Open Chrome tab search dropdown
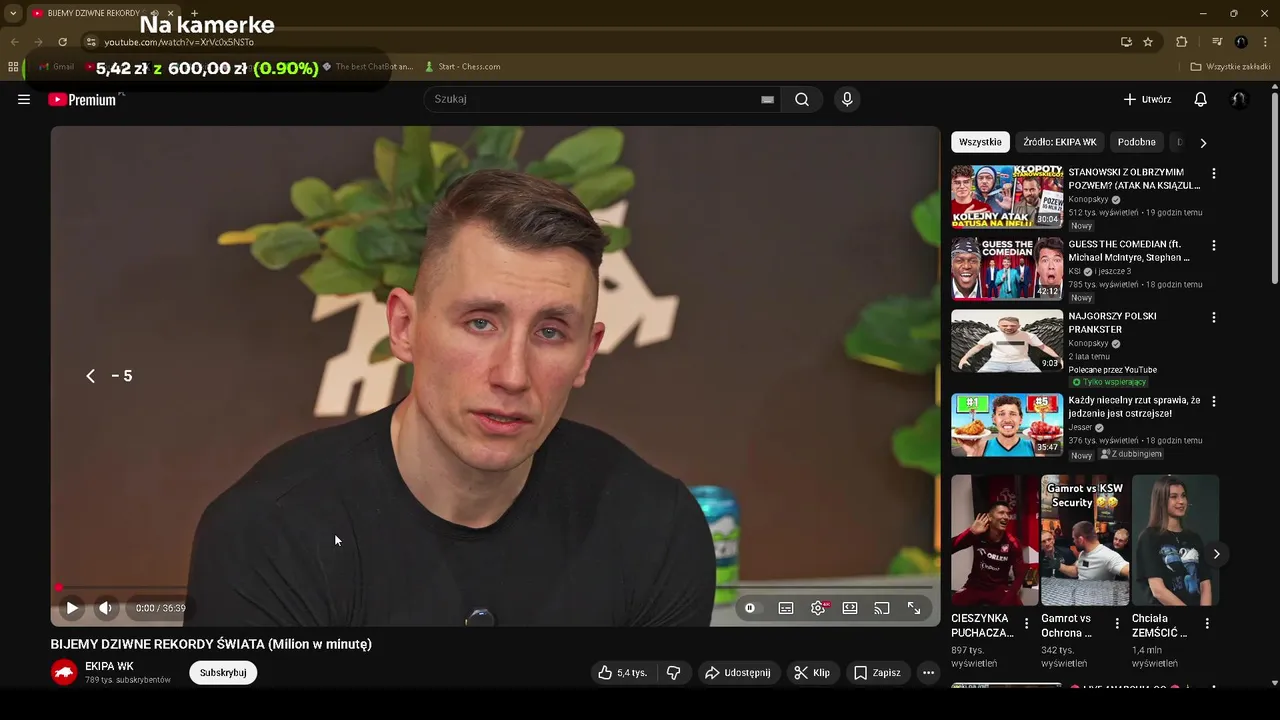 pyautogui.click(x=13, y=13)
